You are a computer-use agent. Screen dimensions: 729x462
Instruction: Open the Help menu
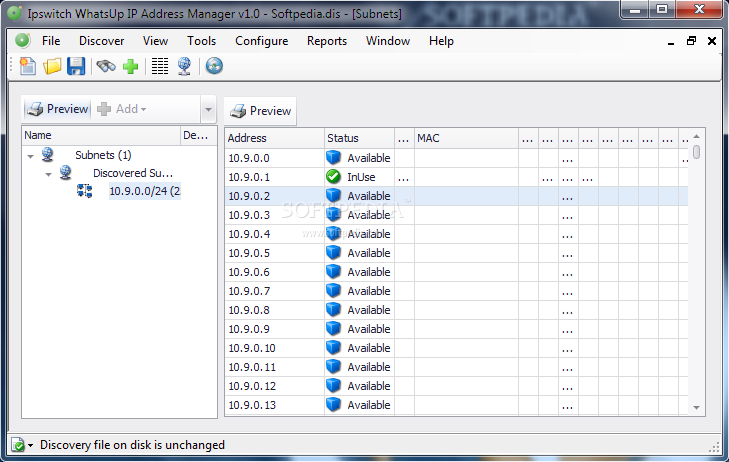coord(441,41)
